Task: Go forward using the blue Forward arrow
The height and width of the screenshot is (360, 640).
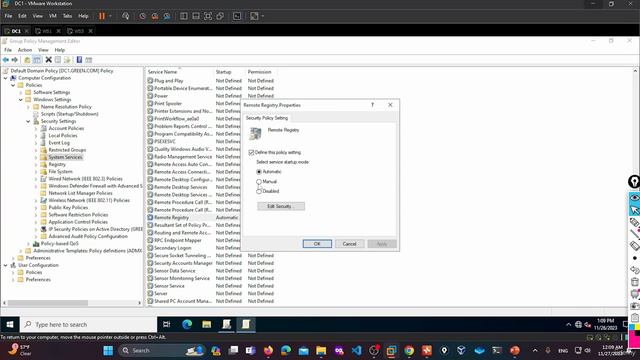Action: coord(15,60)
